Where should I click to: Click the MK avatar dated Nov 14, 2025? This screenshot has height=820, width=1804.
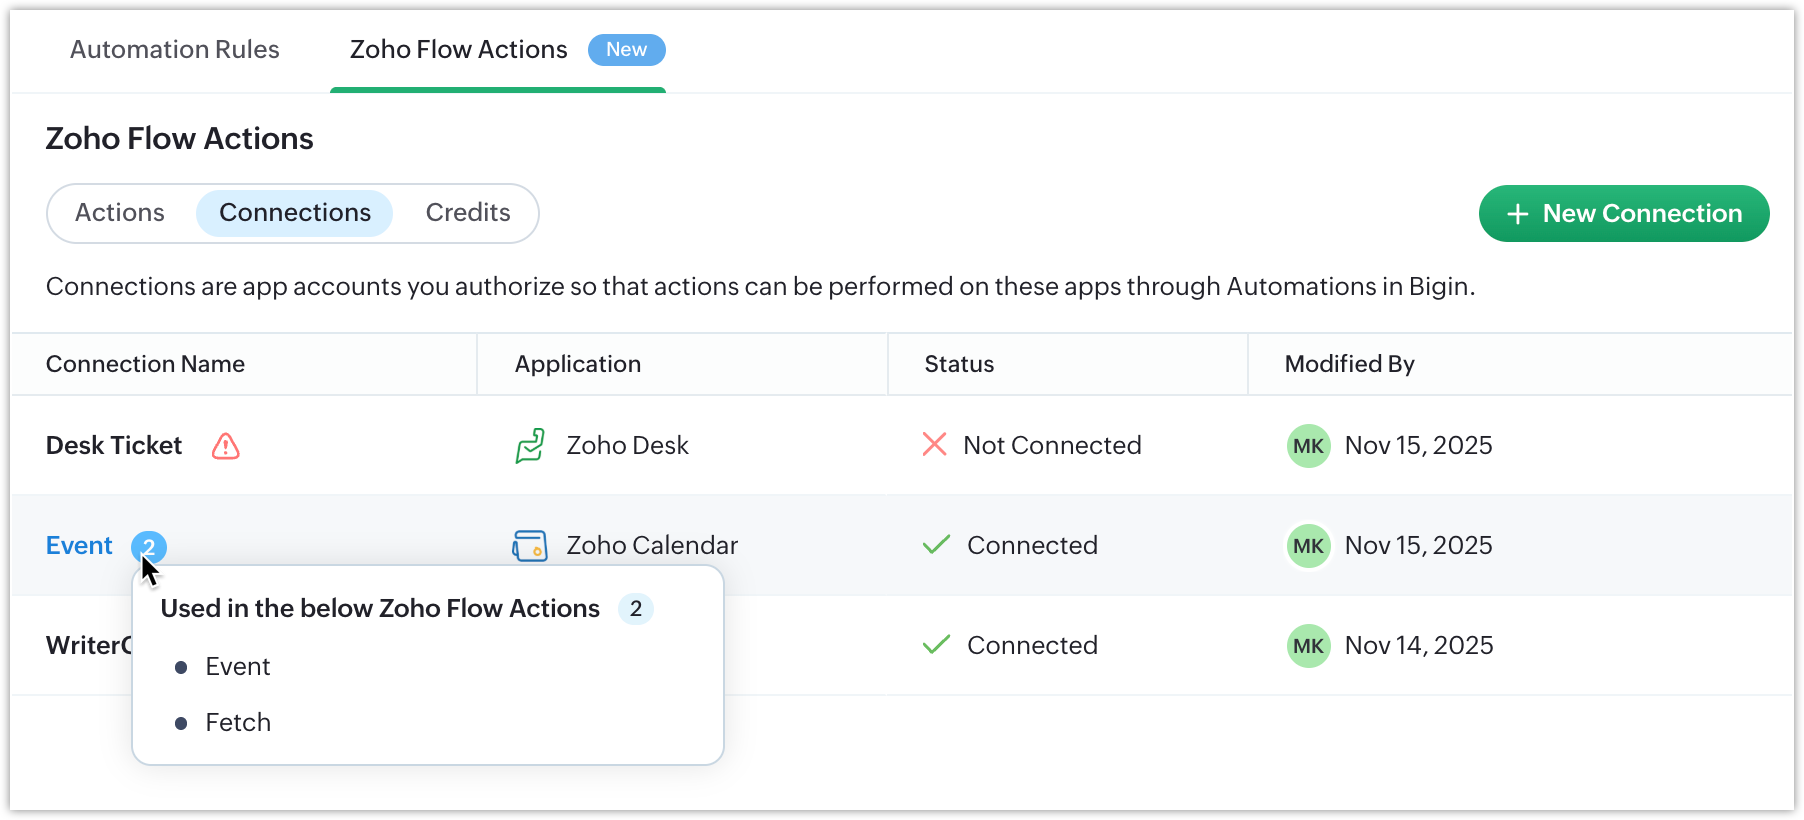pos(1308,646)
